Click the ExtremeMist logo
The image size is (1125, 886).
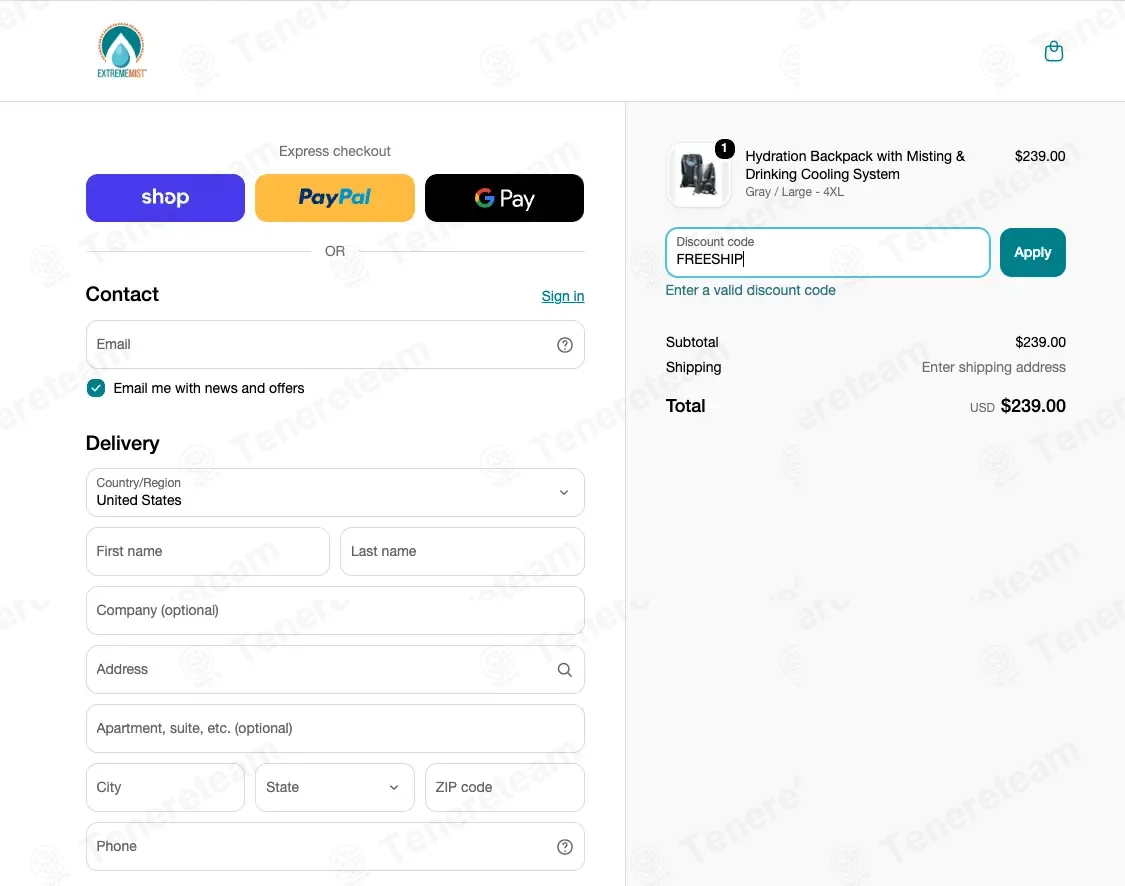pyautogui.click(x=121, y=50)
